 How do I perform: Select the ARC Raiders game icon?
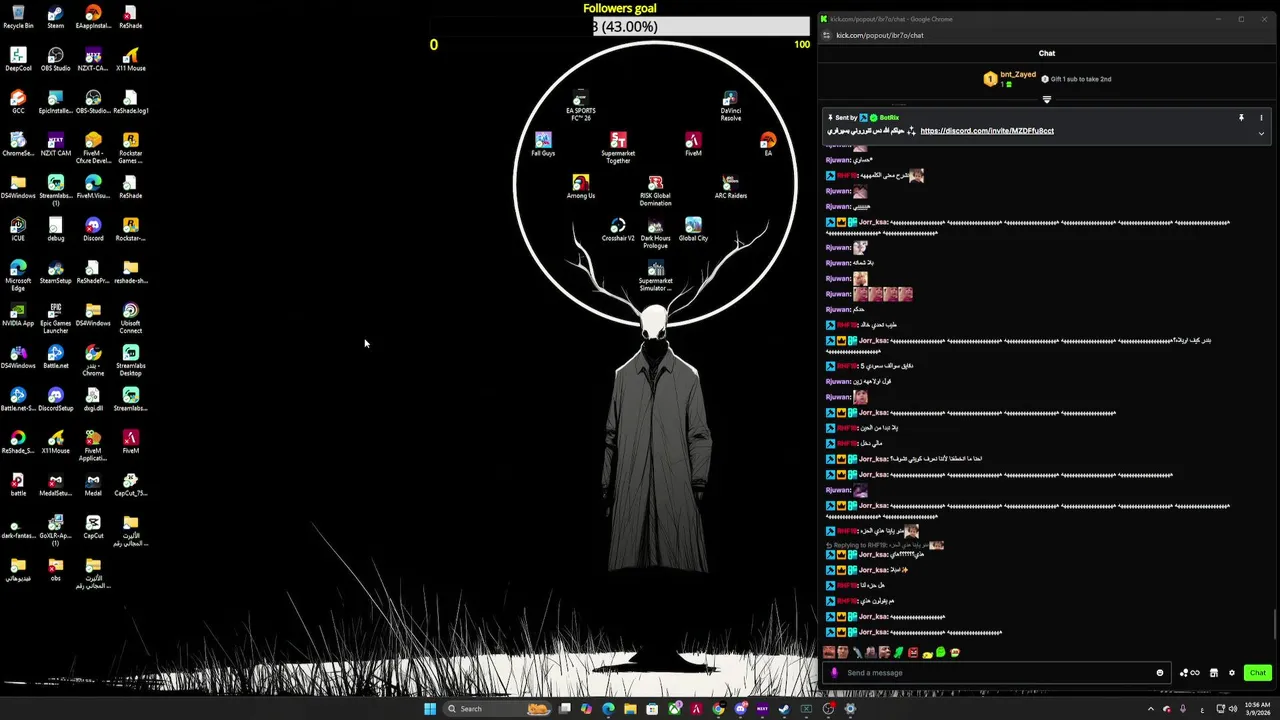pyautogui.click(x=730, y=187)
